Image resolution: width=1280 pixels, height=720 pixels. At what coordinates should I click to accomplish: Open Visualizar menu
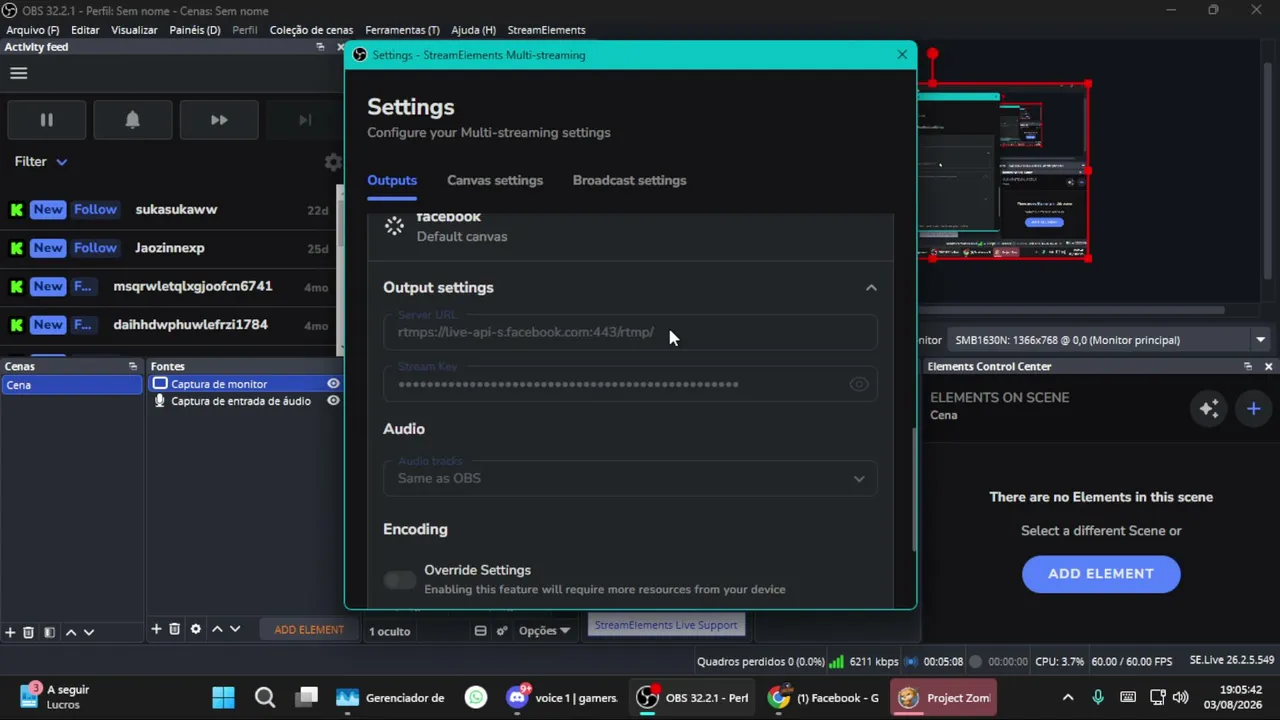(x=134, y=30)
